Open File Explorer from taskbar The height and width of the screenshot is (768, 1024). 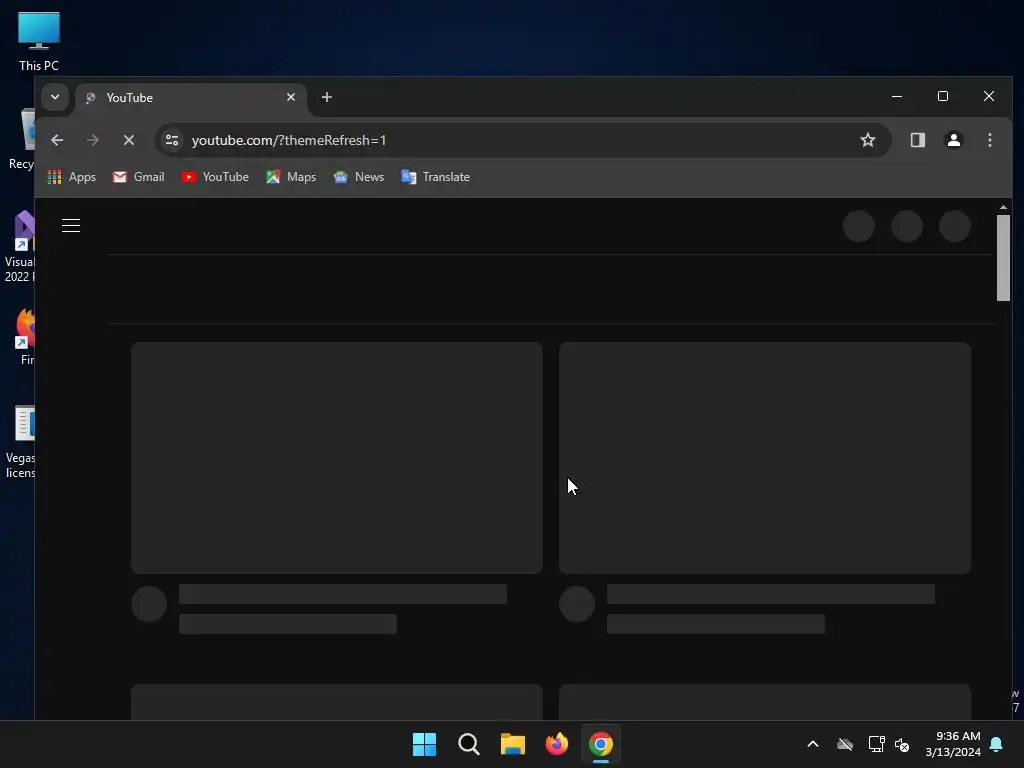513,744
